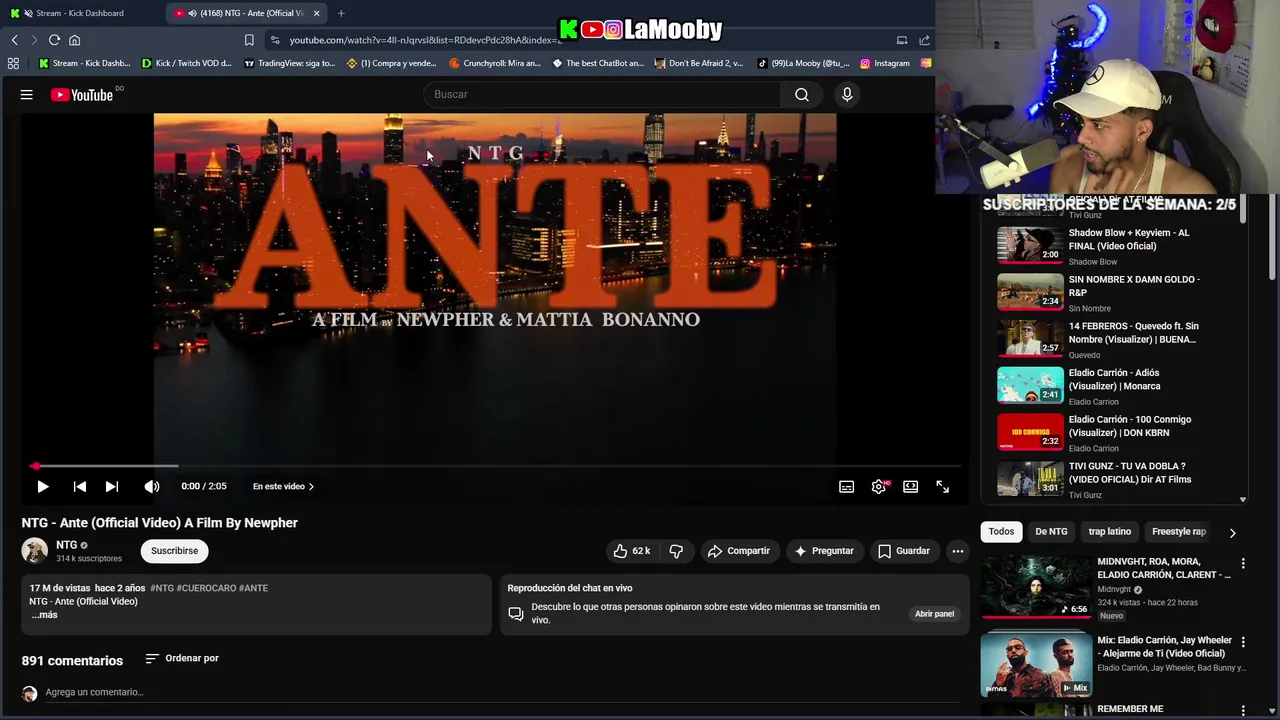The width and height of the screenshot is (1280, 720).
Task: Open the menu for the Eladio Carrión Mix
Action: click(1243, 642)
